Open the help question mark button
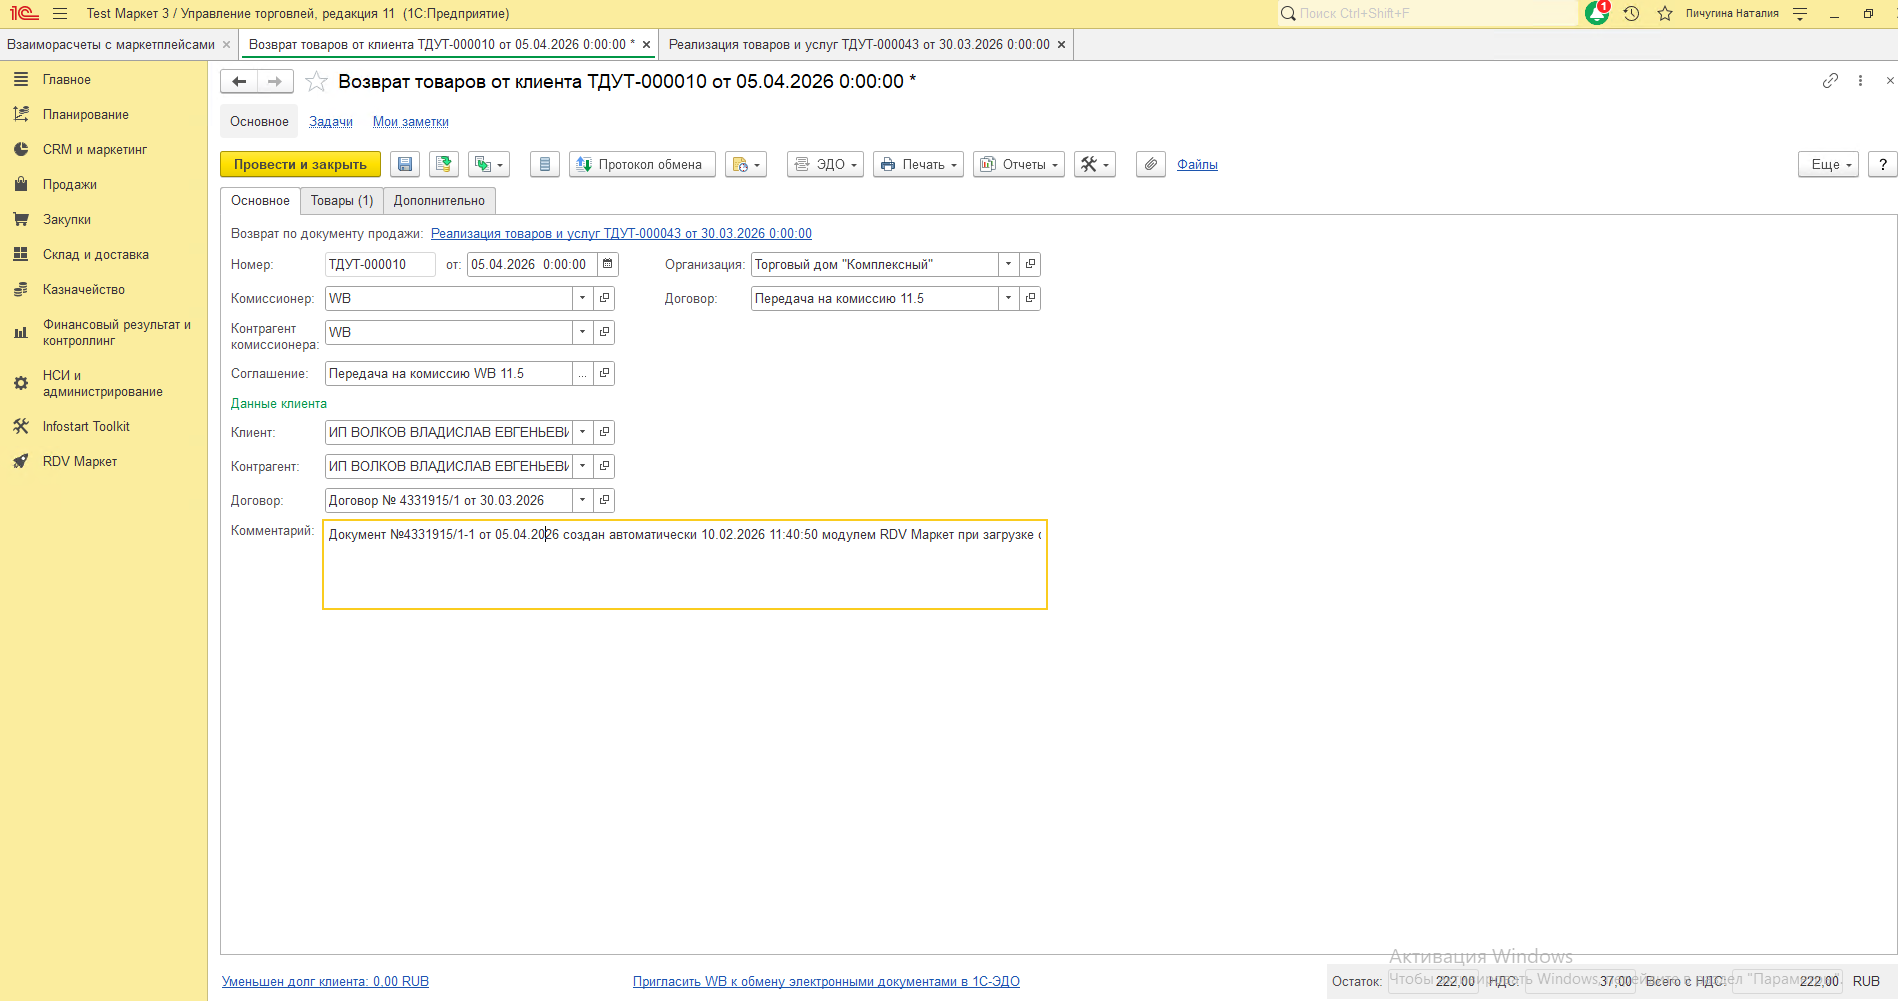The width and height of the screenshot is (1898, 1001). click(x=1883, y=164)
